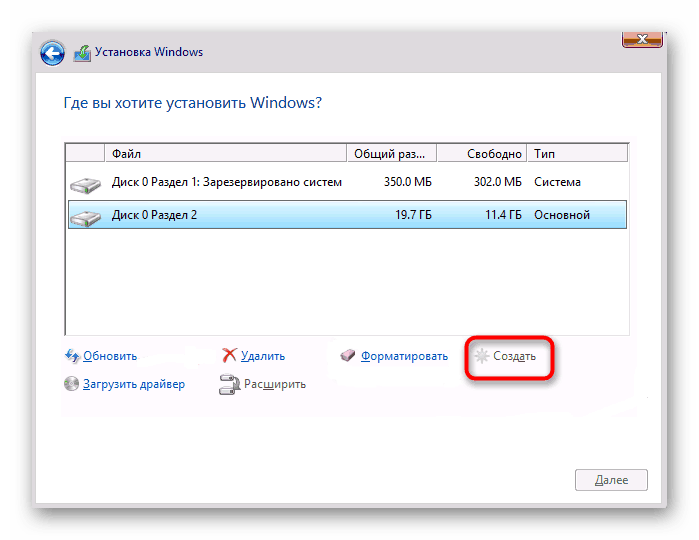
Task: Click the 11.4 ГБ free space cell
Action: pyautogui.click(x=503, y=215)
